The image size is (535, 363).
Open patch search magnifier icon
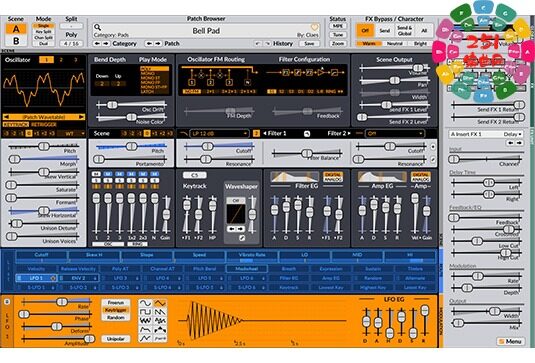click(98, 27)
